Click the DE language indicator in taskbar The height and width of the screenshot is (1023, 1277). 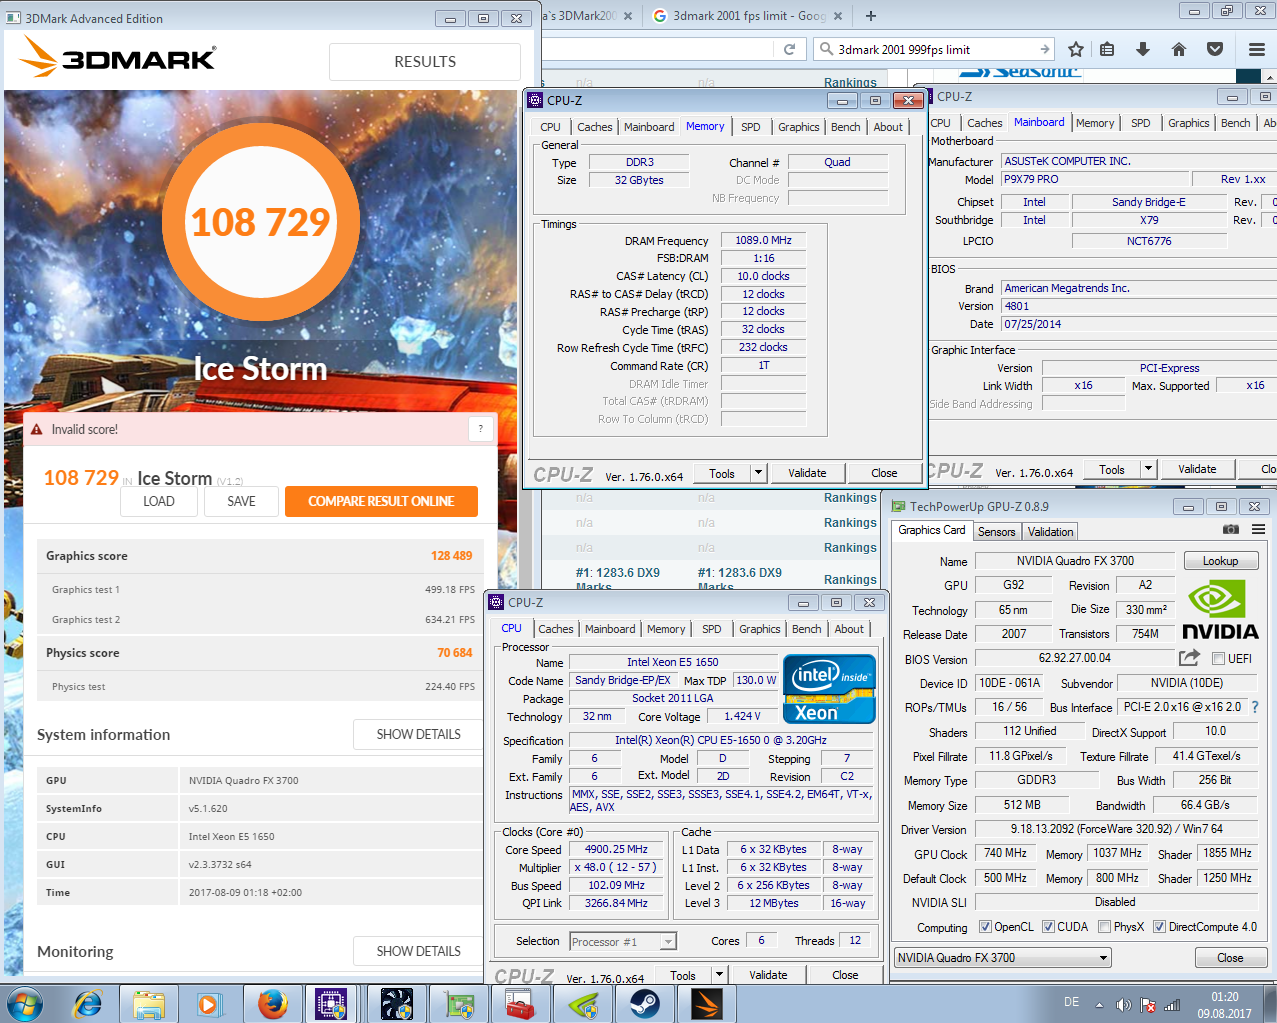click(x=1071, y=1002)
